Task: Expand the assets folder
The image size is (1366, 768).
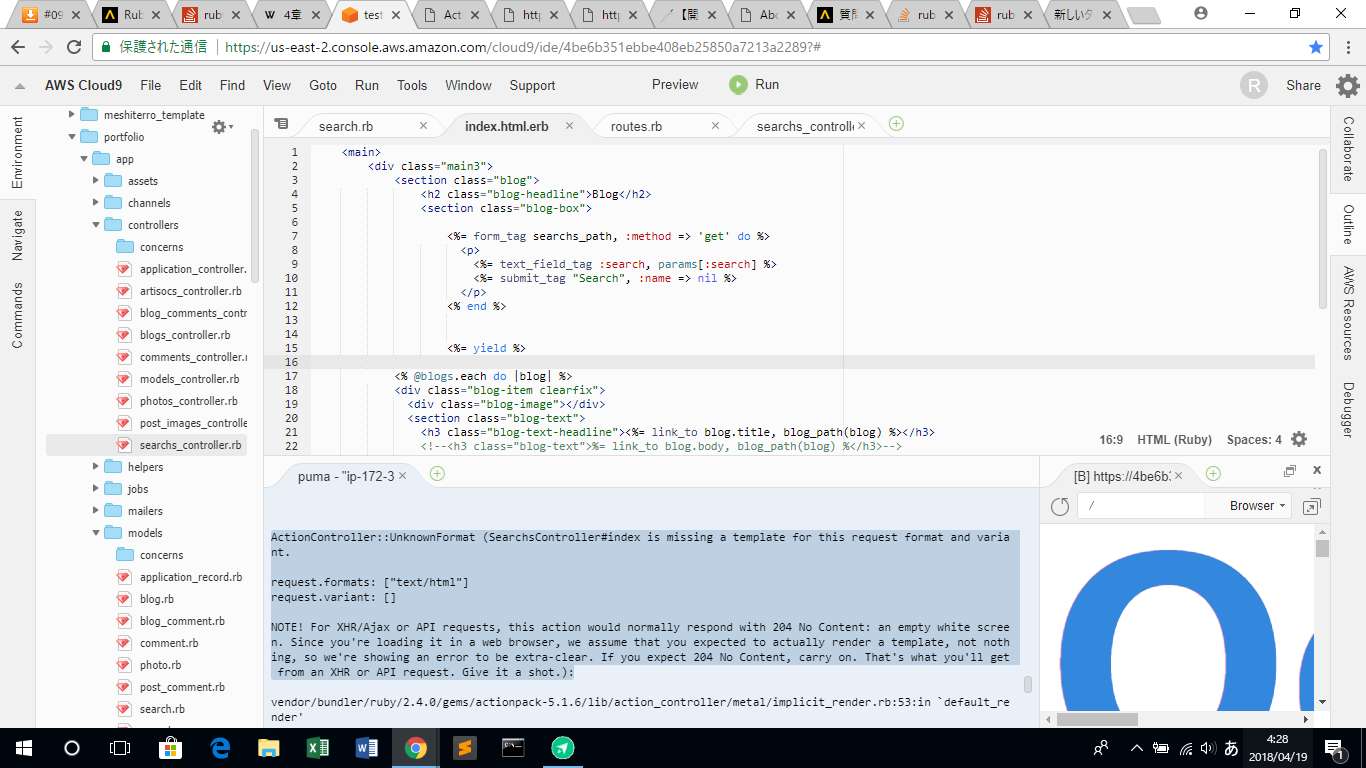Action: pyautogui.click(x=96, y=181)
